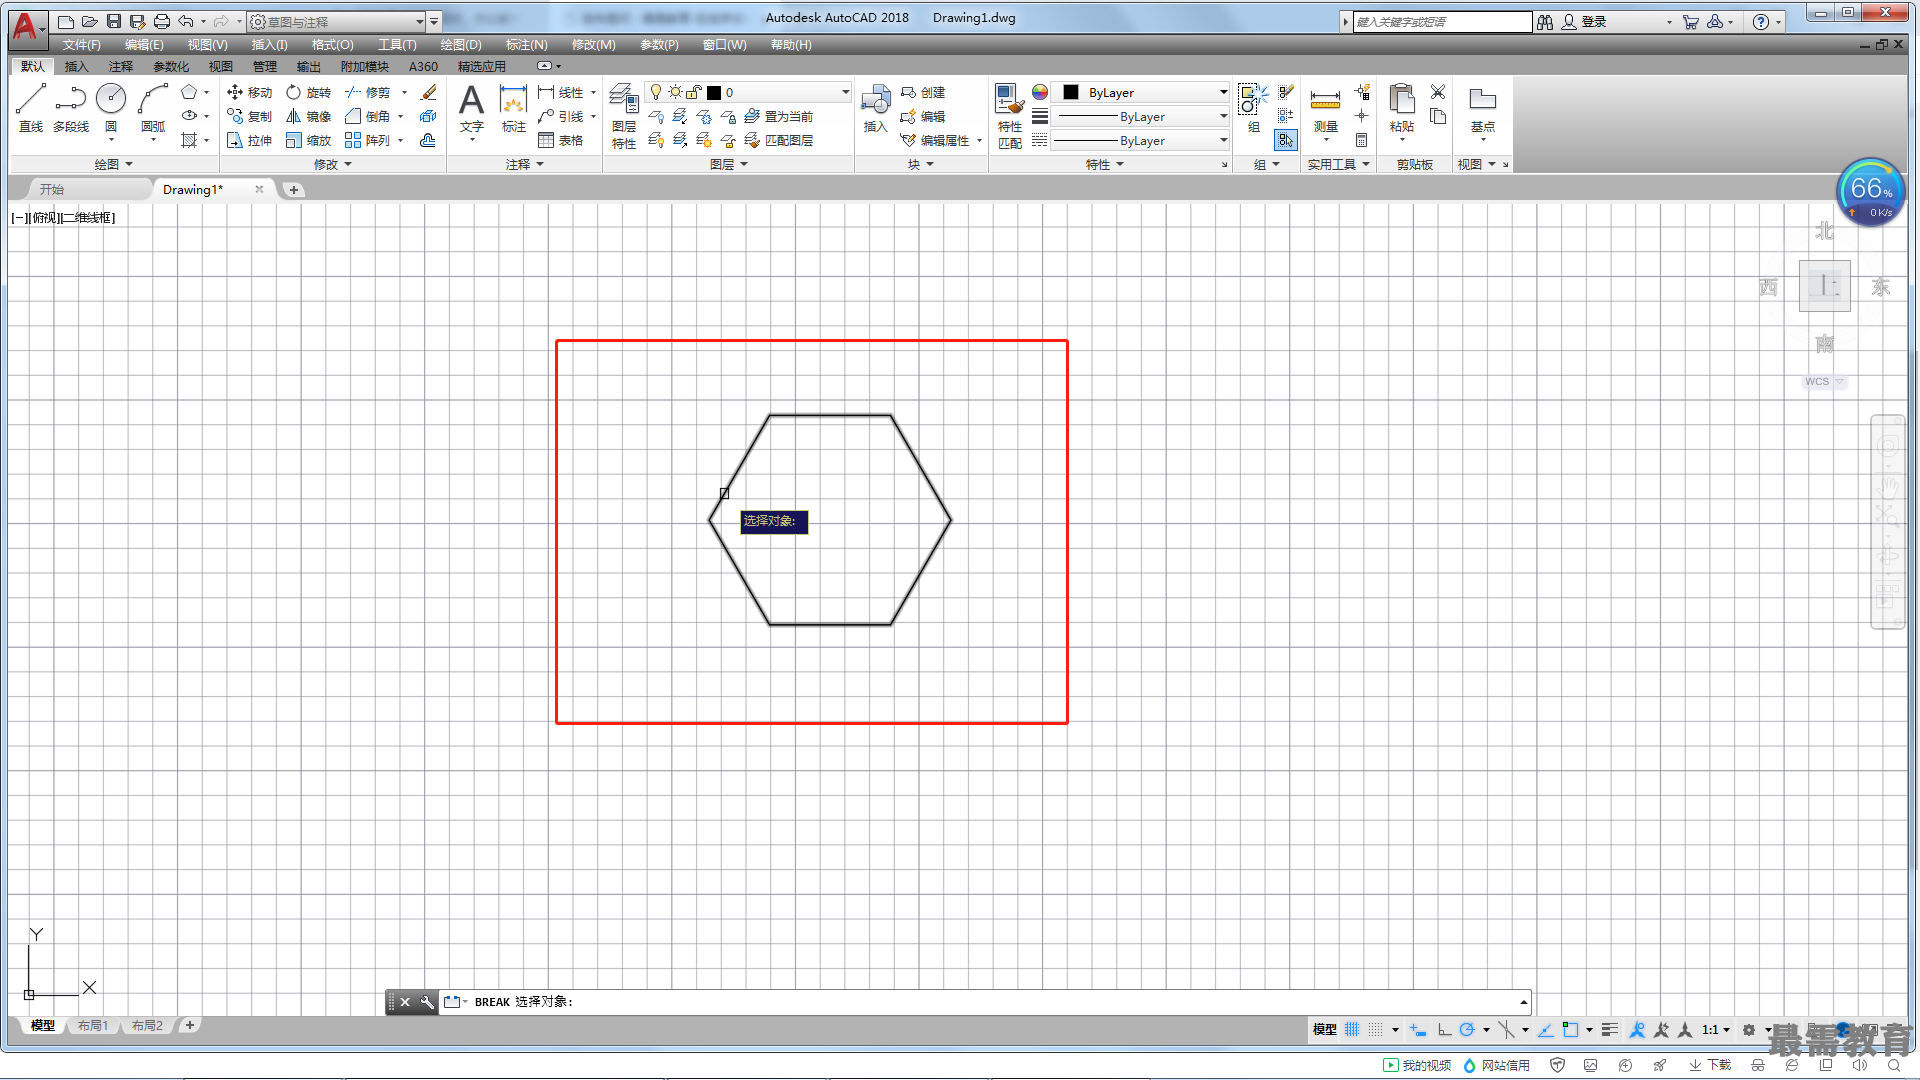This screenshot has height=1080, width=1920.
Task: Switch to the 布局1 layout tab
Action: click(93, 1025)
